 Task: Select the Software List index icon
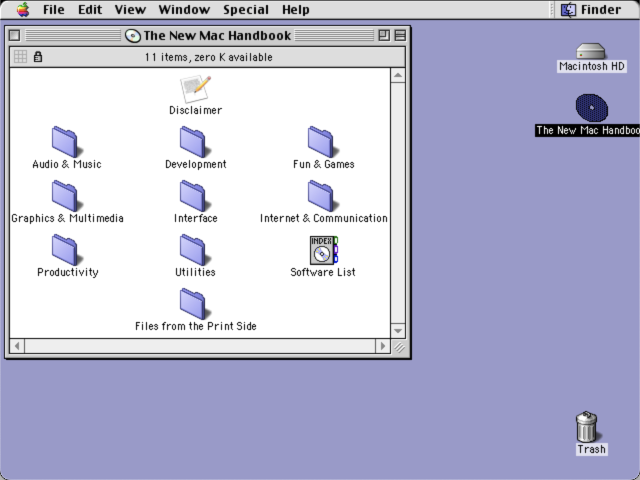point(324,250)
